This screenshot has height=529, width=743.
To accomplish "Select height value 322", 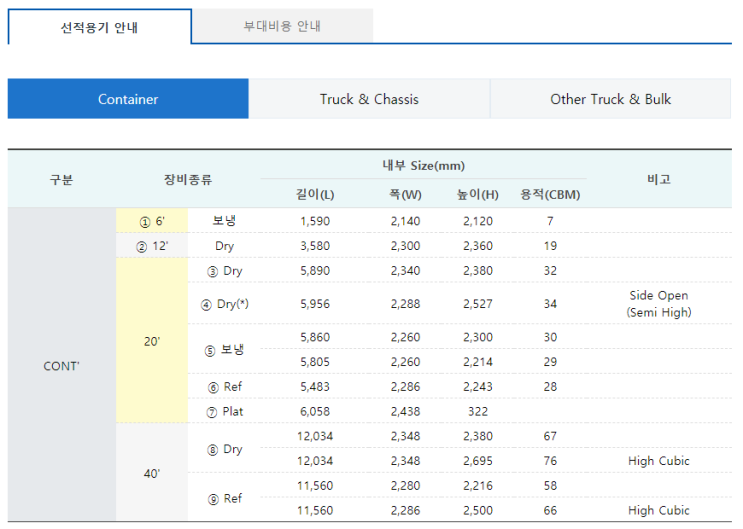I will tap(478, 411).
